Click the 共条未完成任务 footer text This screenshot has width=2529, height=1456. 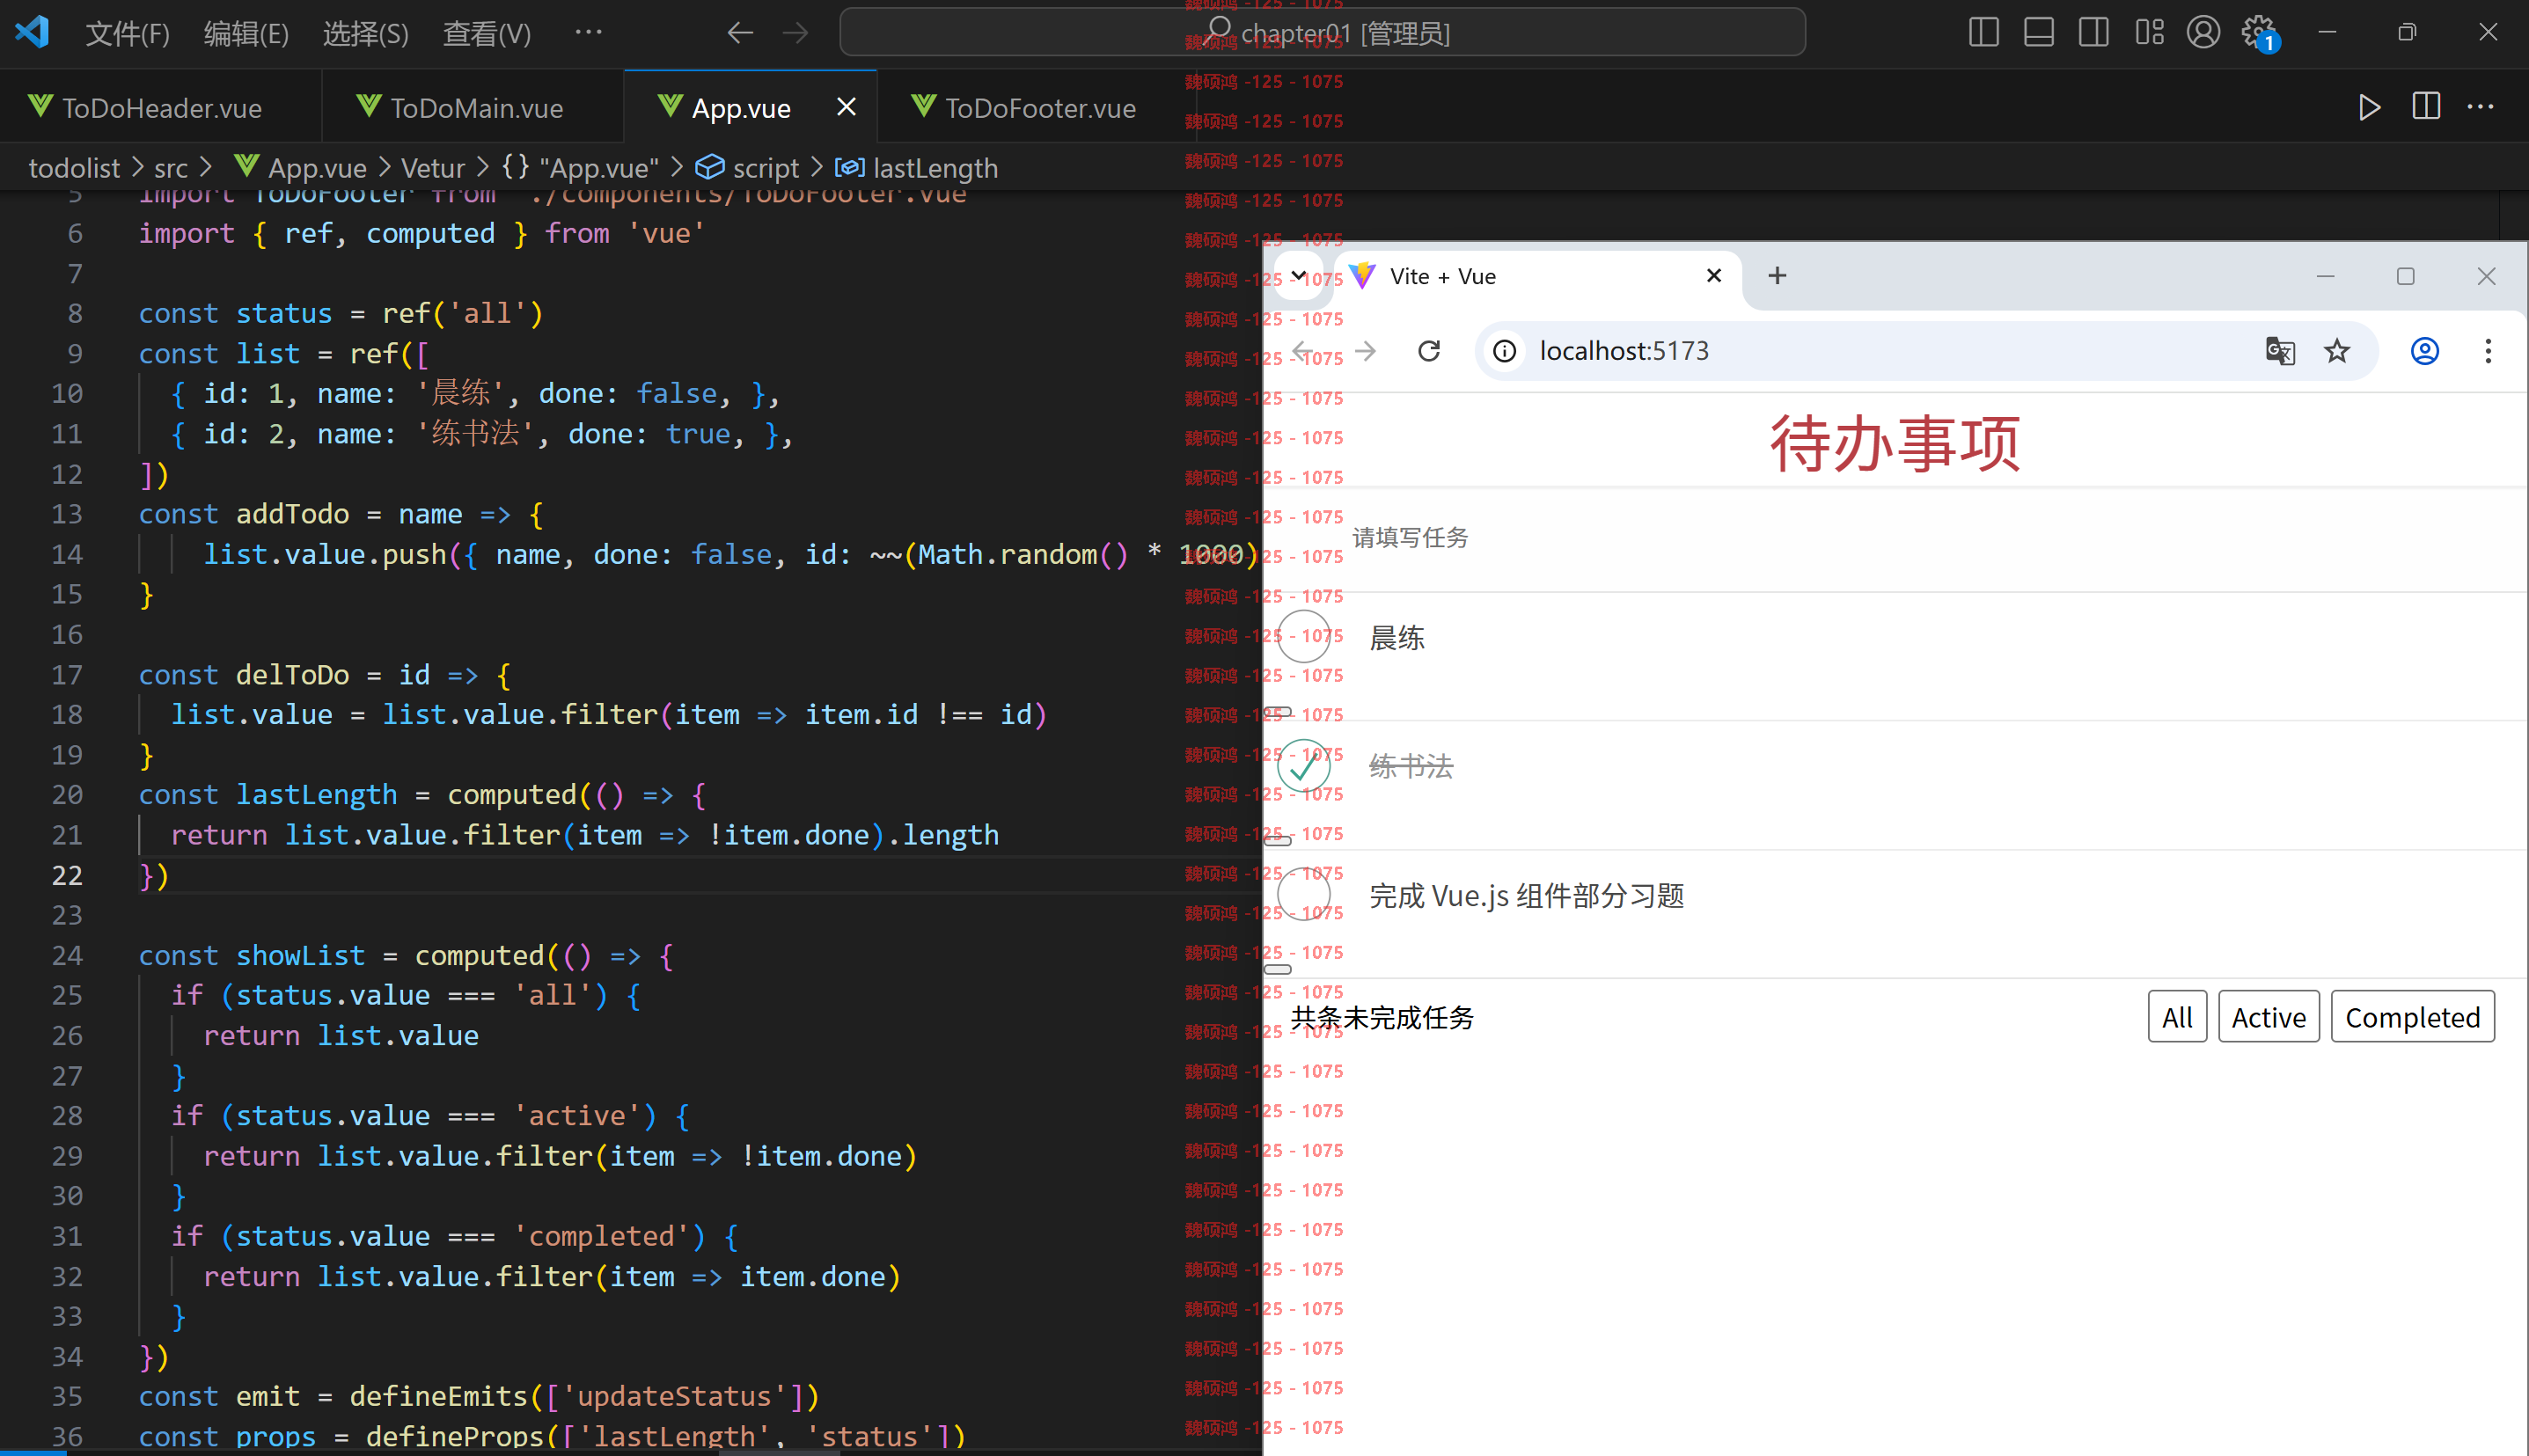[x=1382, y=1018]
